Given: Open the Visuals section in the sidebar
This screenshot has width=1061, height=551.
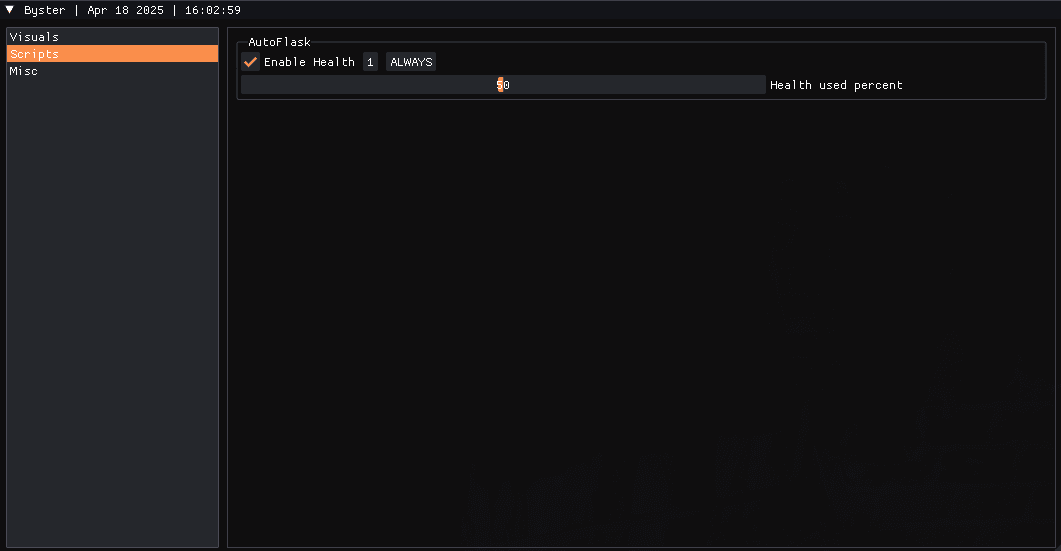Looking at the screenshot, I should pyautogui.click(x=112, y=37).
